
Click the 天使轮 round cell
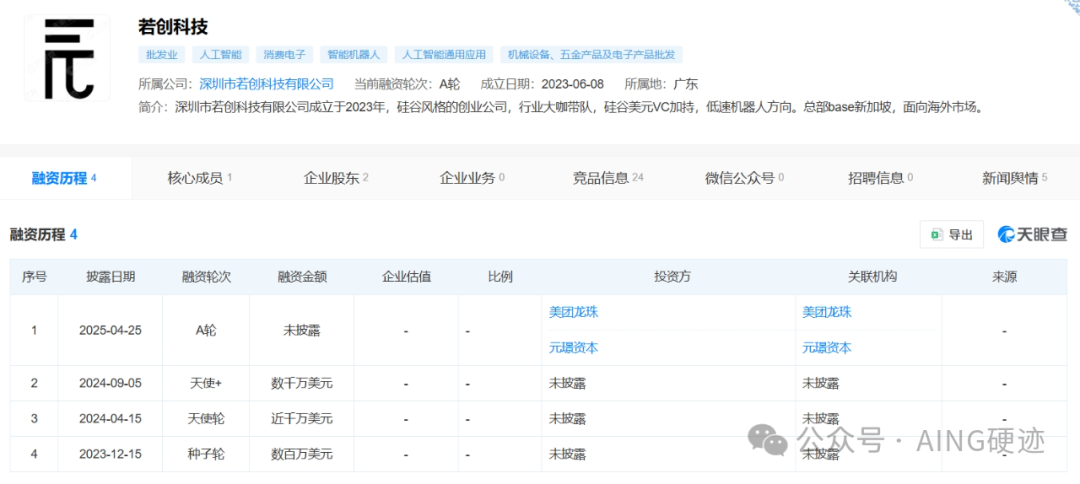pyautogui.click(x=206, y=419)
